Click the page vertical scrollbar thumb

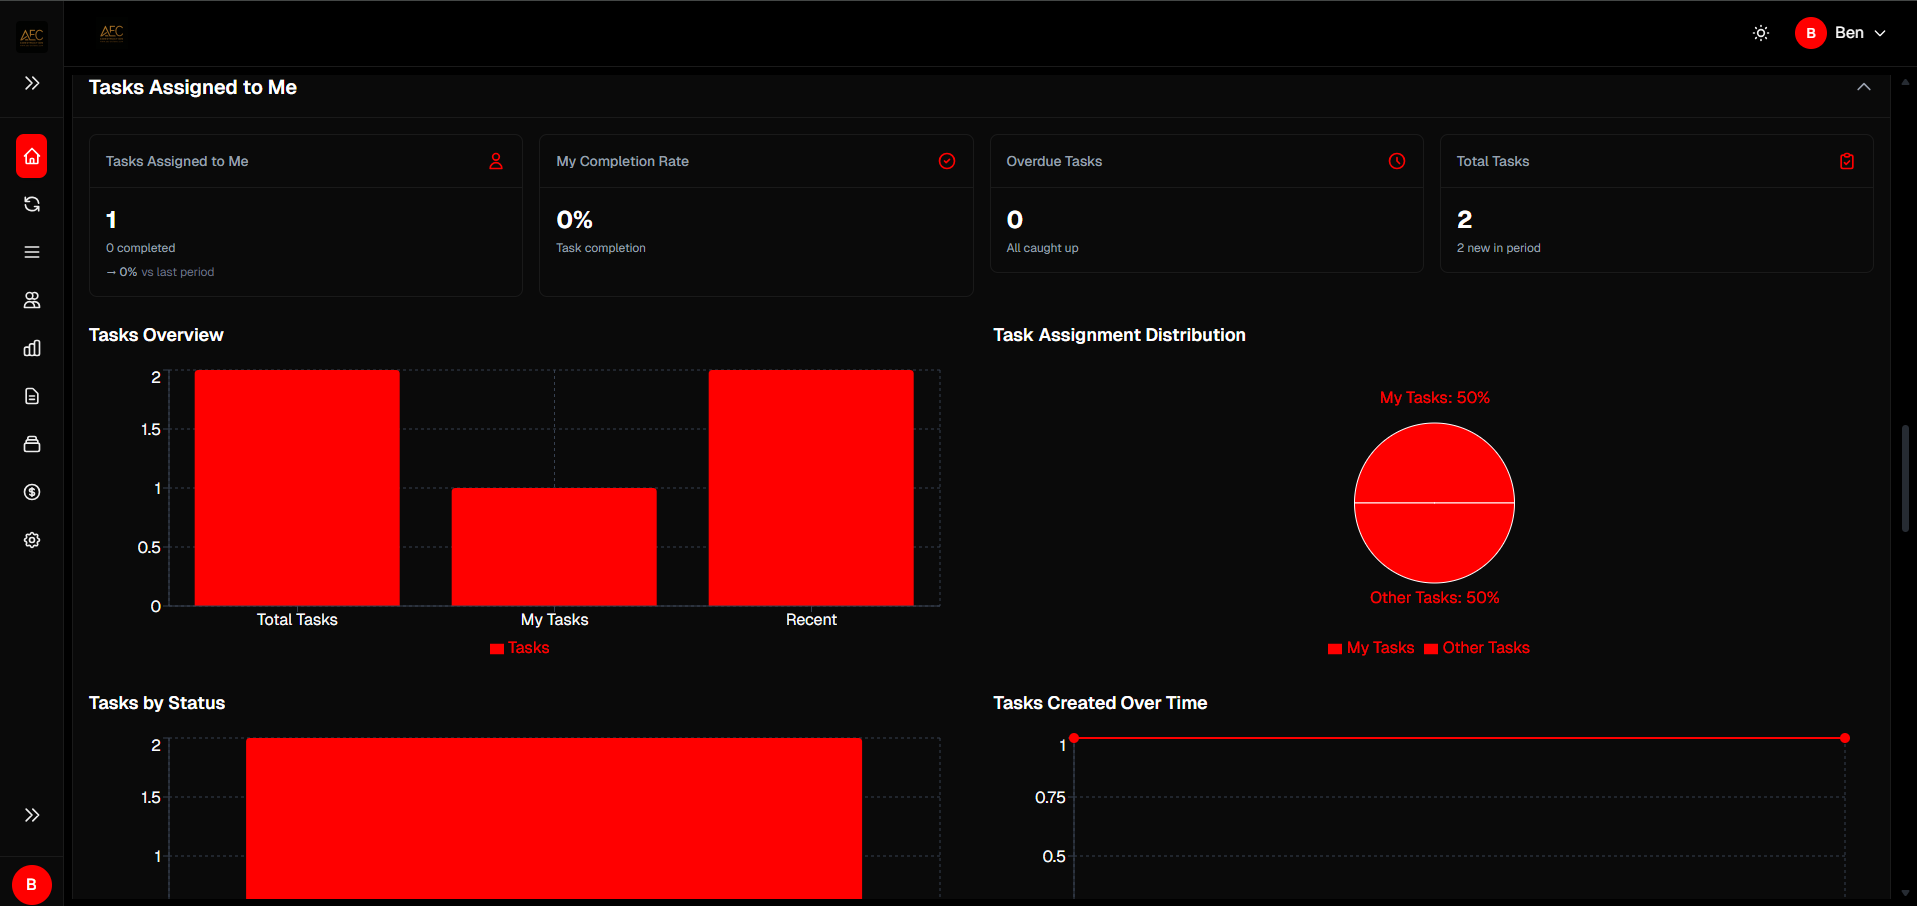coord(1906,478)
